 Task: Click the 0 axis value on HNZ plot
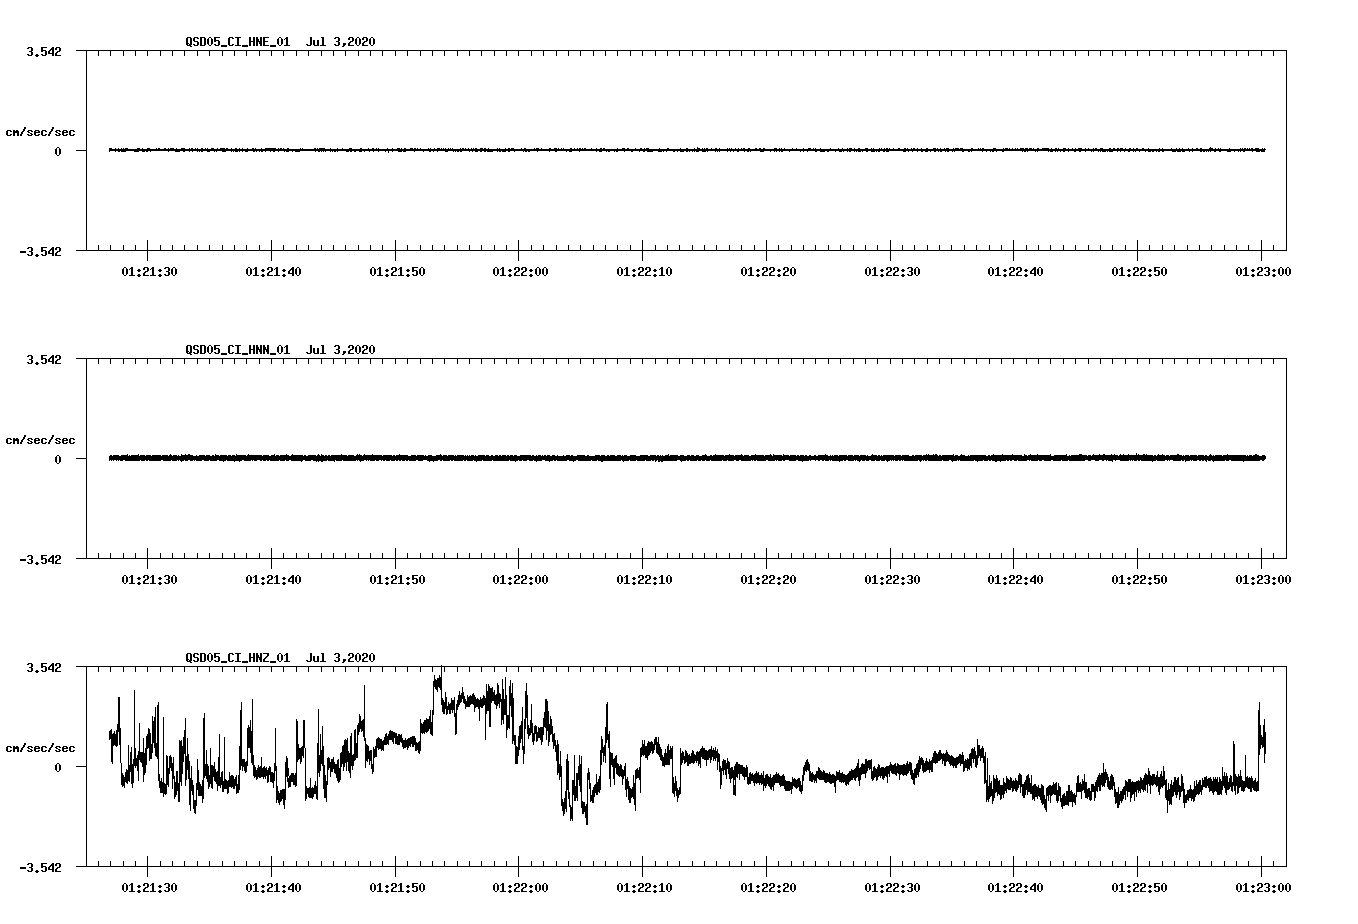point(58,767)
